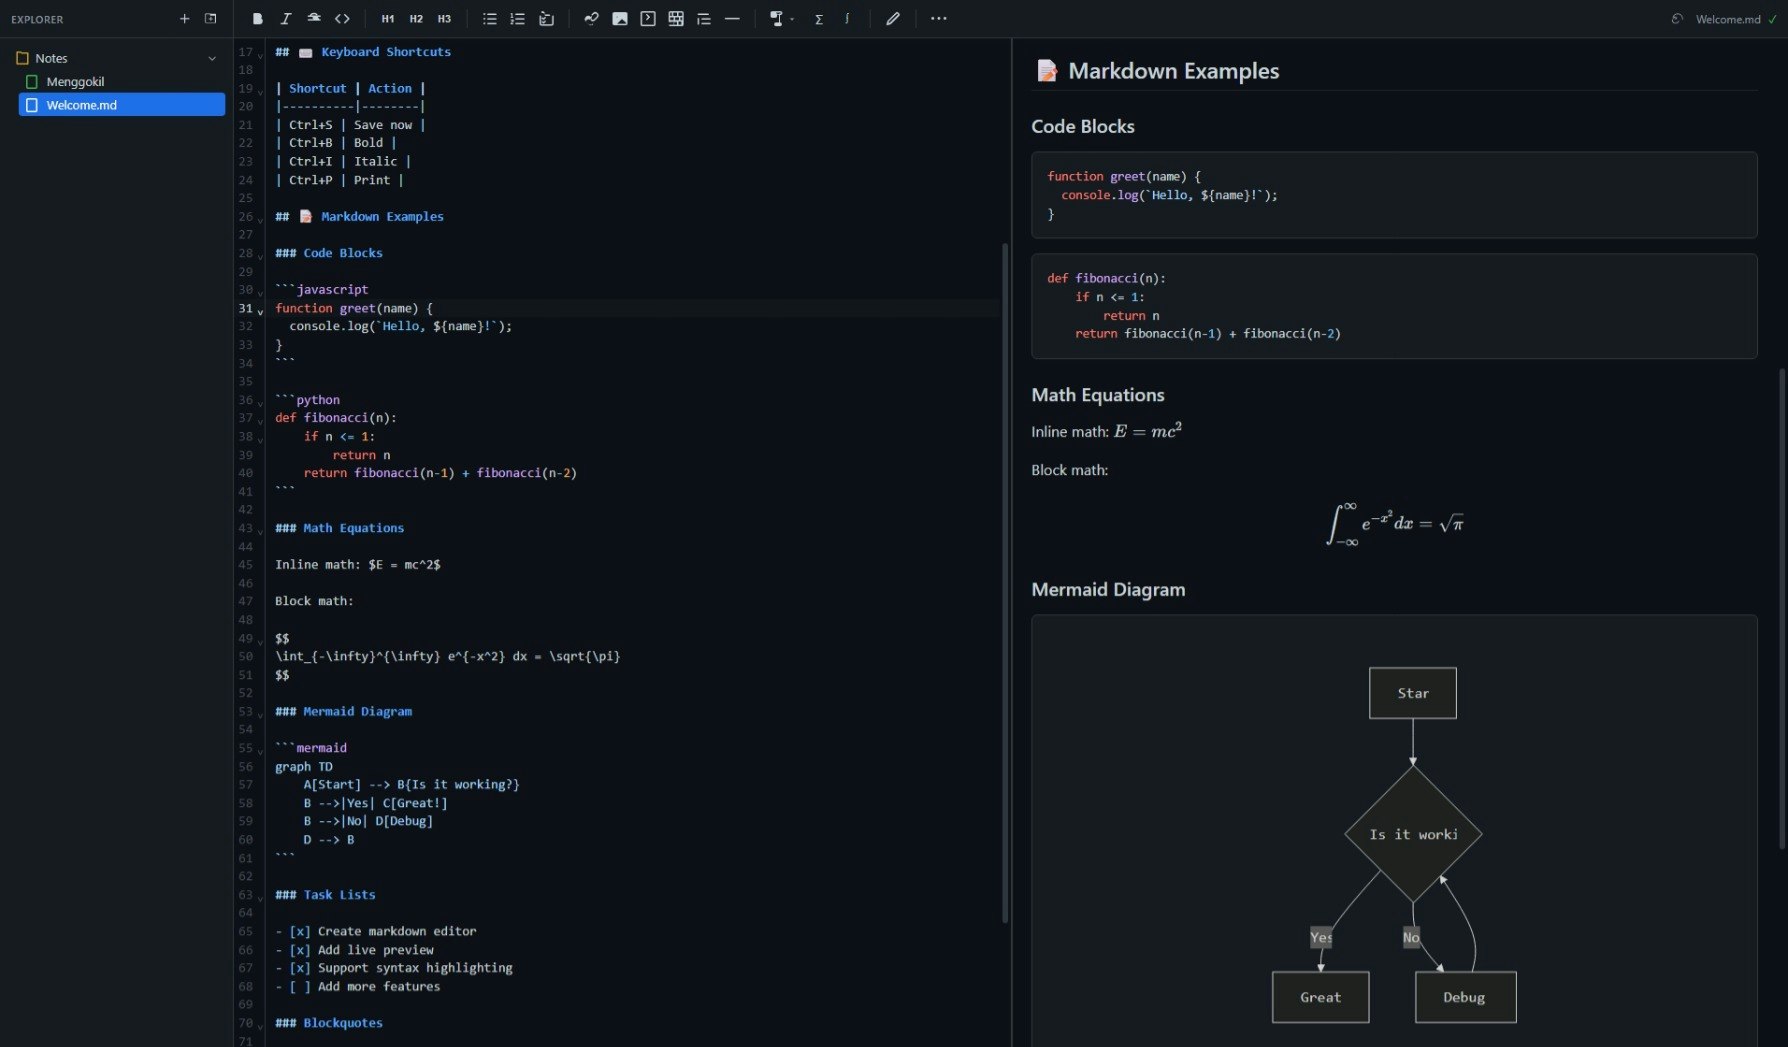Open the overflow menu with three dots
Viewport: 1788px width, 1047px height.
[x=938, y=18]
